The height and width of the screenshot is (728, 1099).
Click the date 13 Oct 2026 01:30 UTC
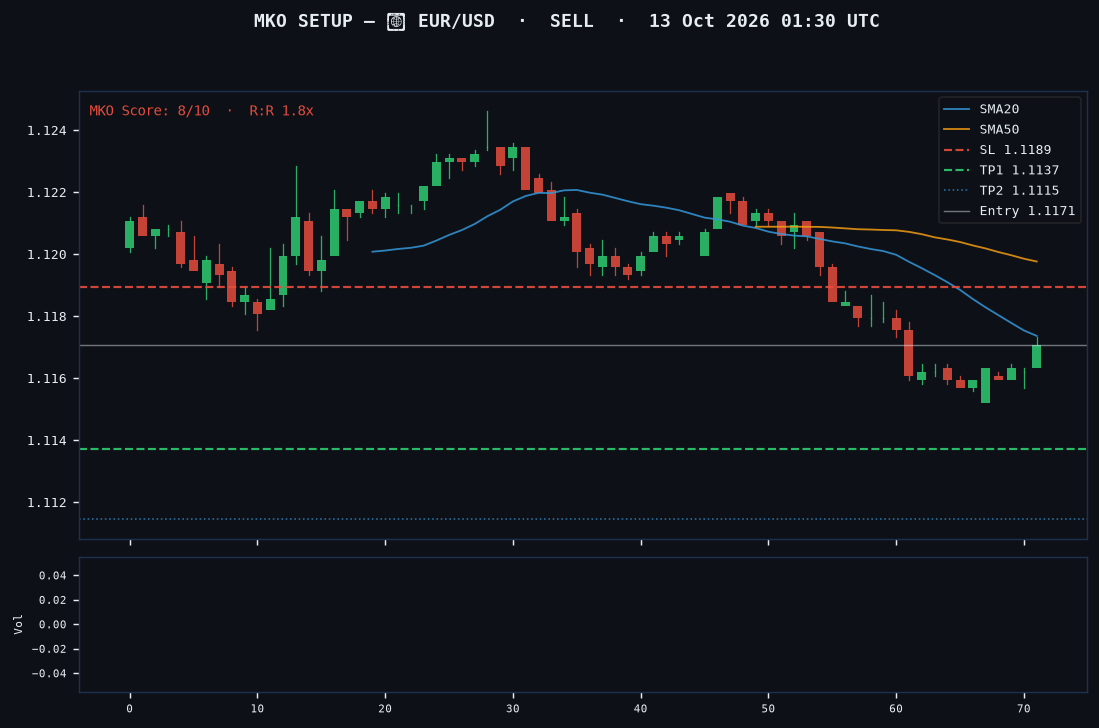pos(764,21)
